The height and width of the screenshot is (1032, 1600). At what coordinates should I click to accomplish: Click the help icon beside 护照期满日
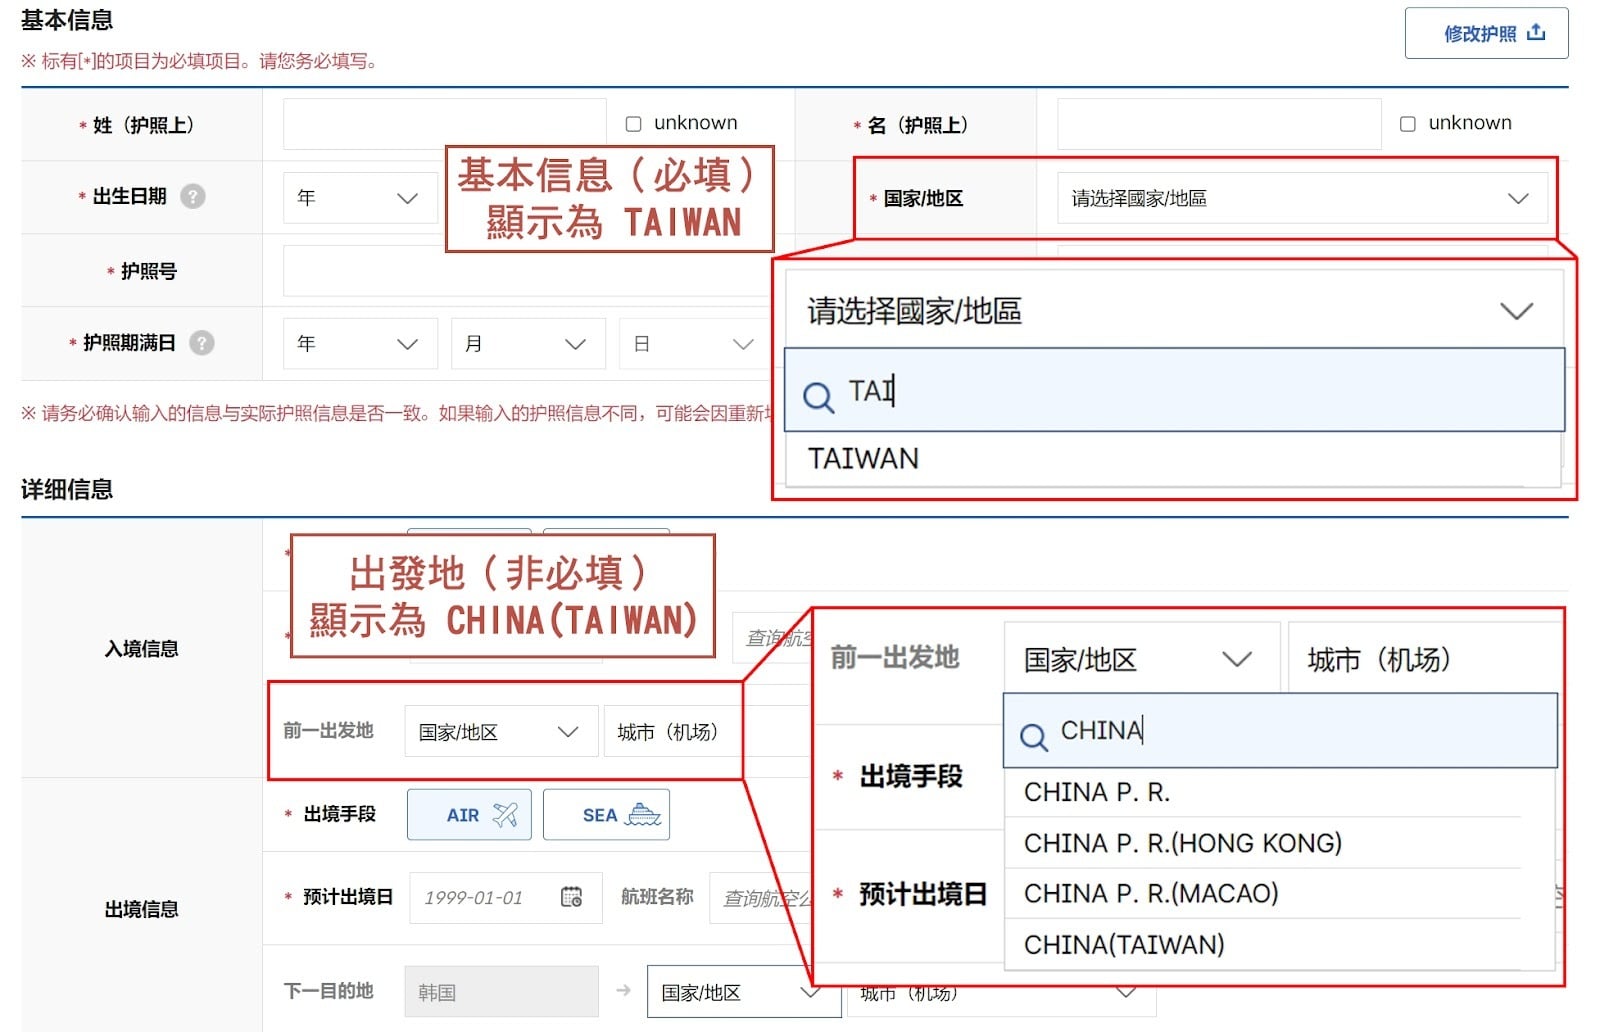(202, 343)
